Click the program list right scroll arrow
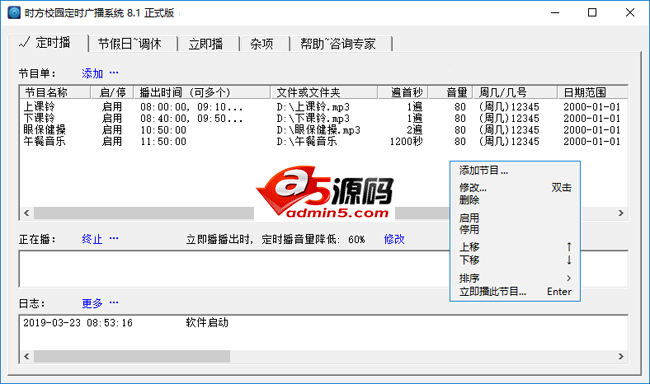 [621, 213]
